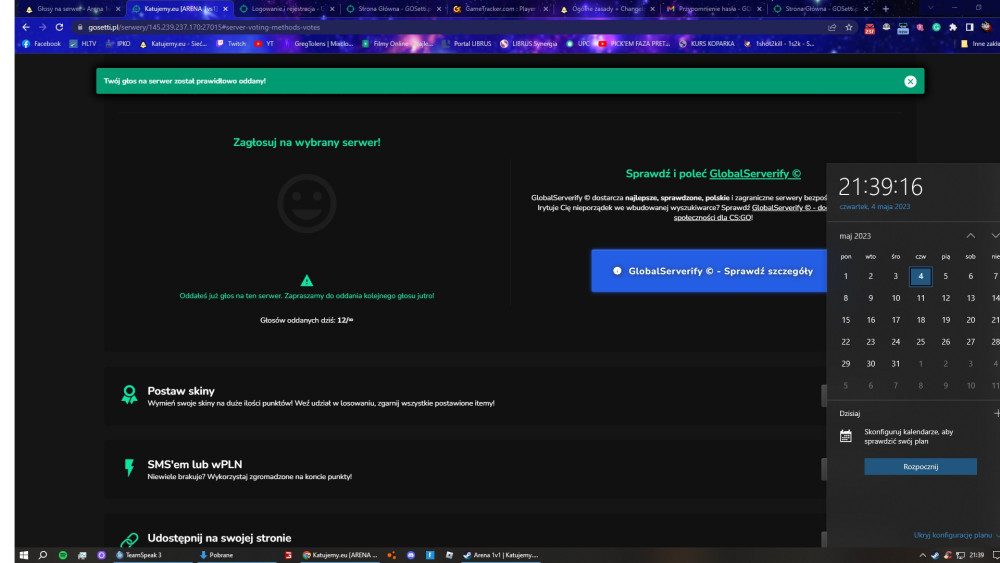1000x563 pixels.
Task: Open the GlobalServerify © heading link
Action: (x=755, y=173)
